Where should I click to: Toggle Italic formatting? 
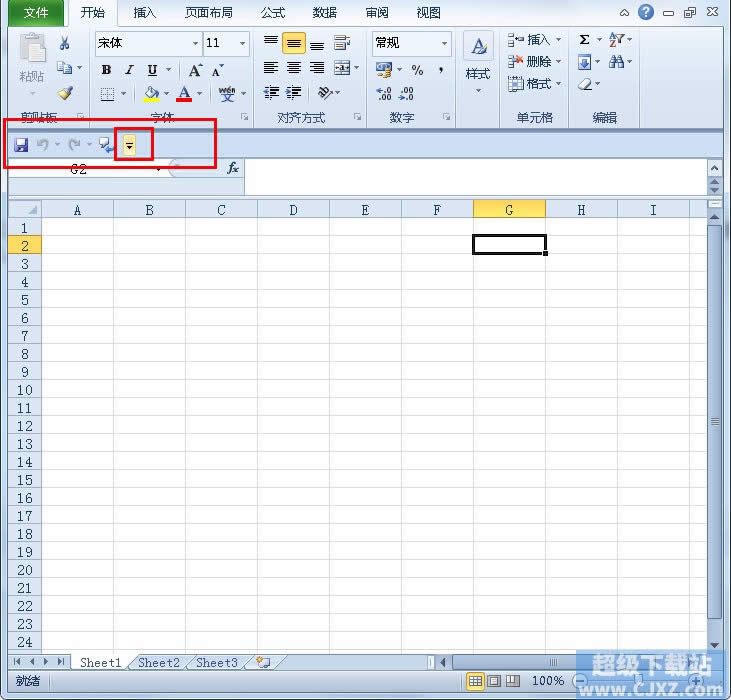129,70
